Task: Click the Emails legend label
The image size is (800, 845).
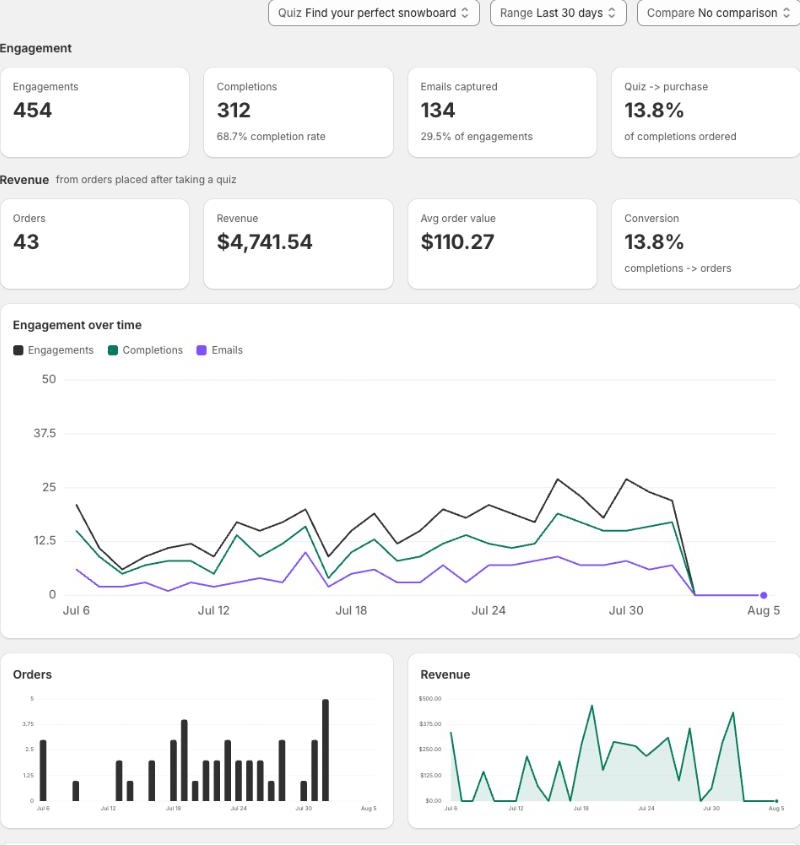Action: click(227, 350)
